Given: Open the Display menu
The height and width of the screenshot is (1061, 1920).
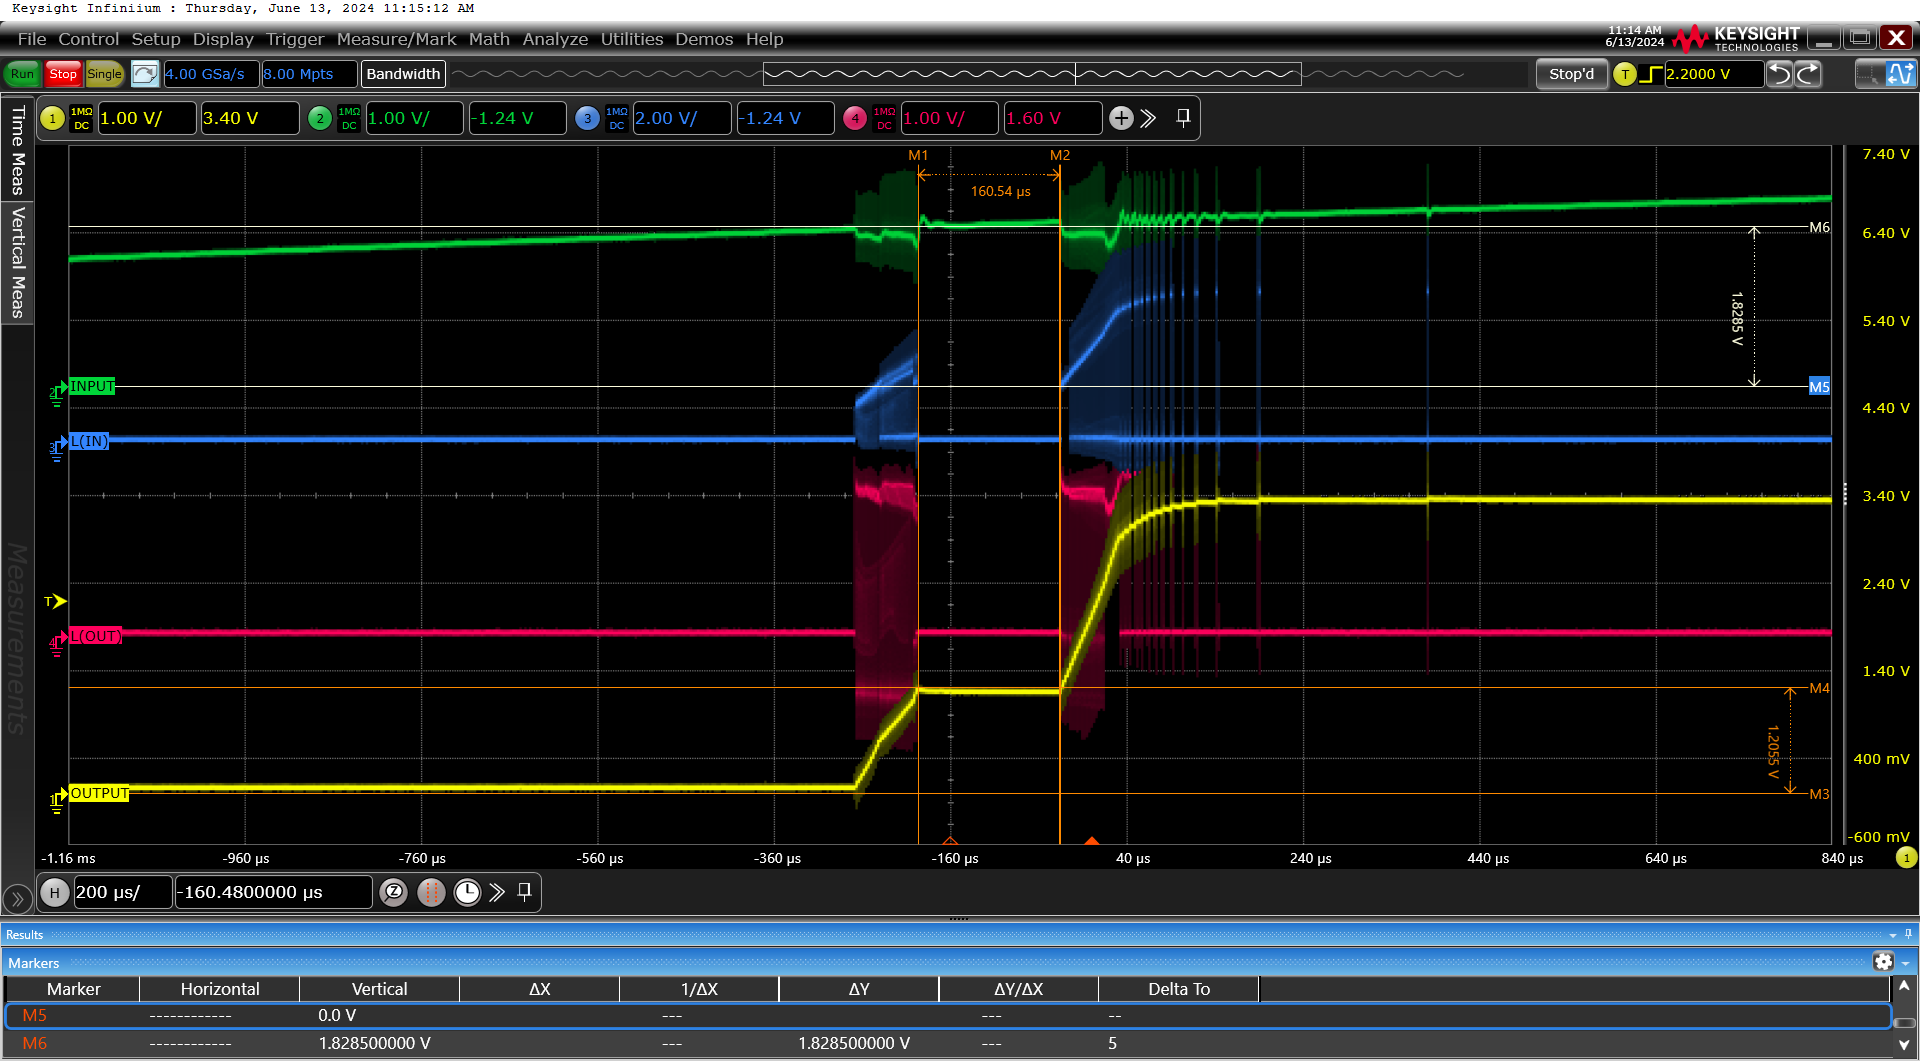Looking at the screenshot, I should tap(223, 39).
